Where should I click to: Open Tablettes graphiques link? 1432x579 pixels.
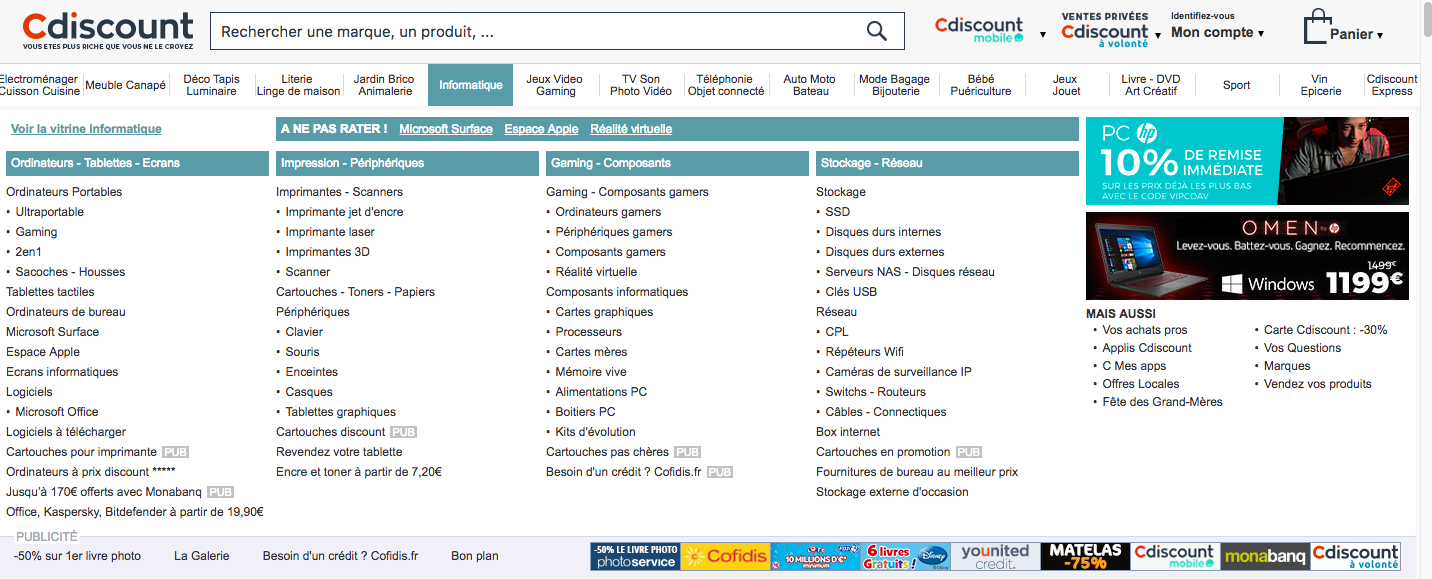340,412
